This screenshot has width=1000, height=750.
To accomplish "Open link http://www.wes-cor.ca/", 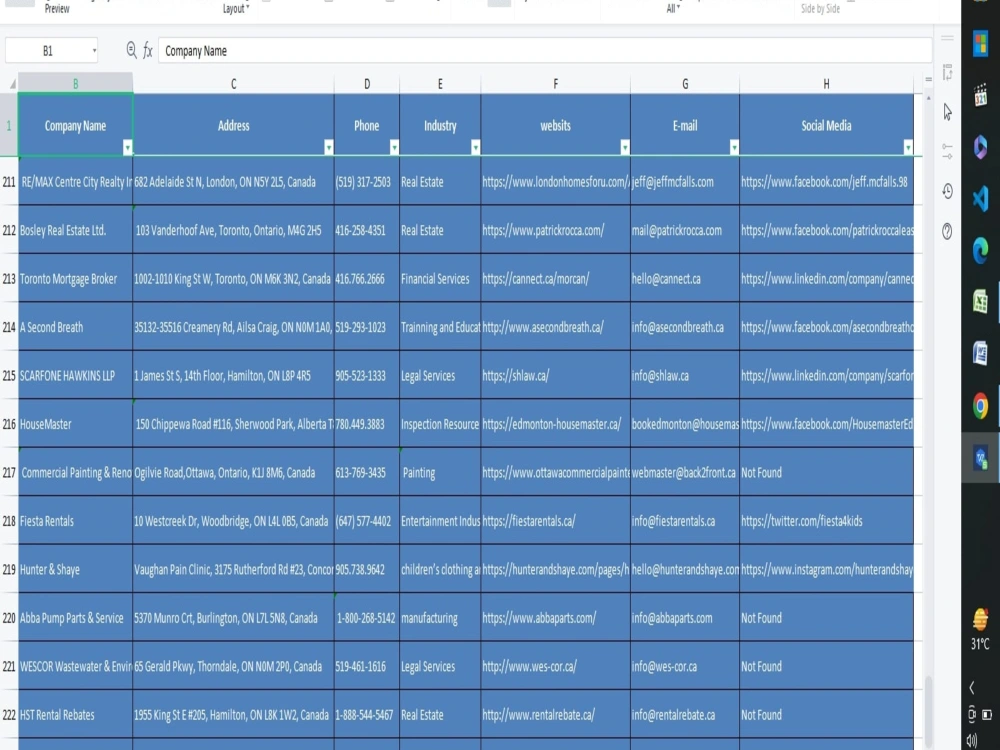I will click(x=529, y=666).
